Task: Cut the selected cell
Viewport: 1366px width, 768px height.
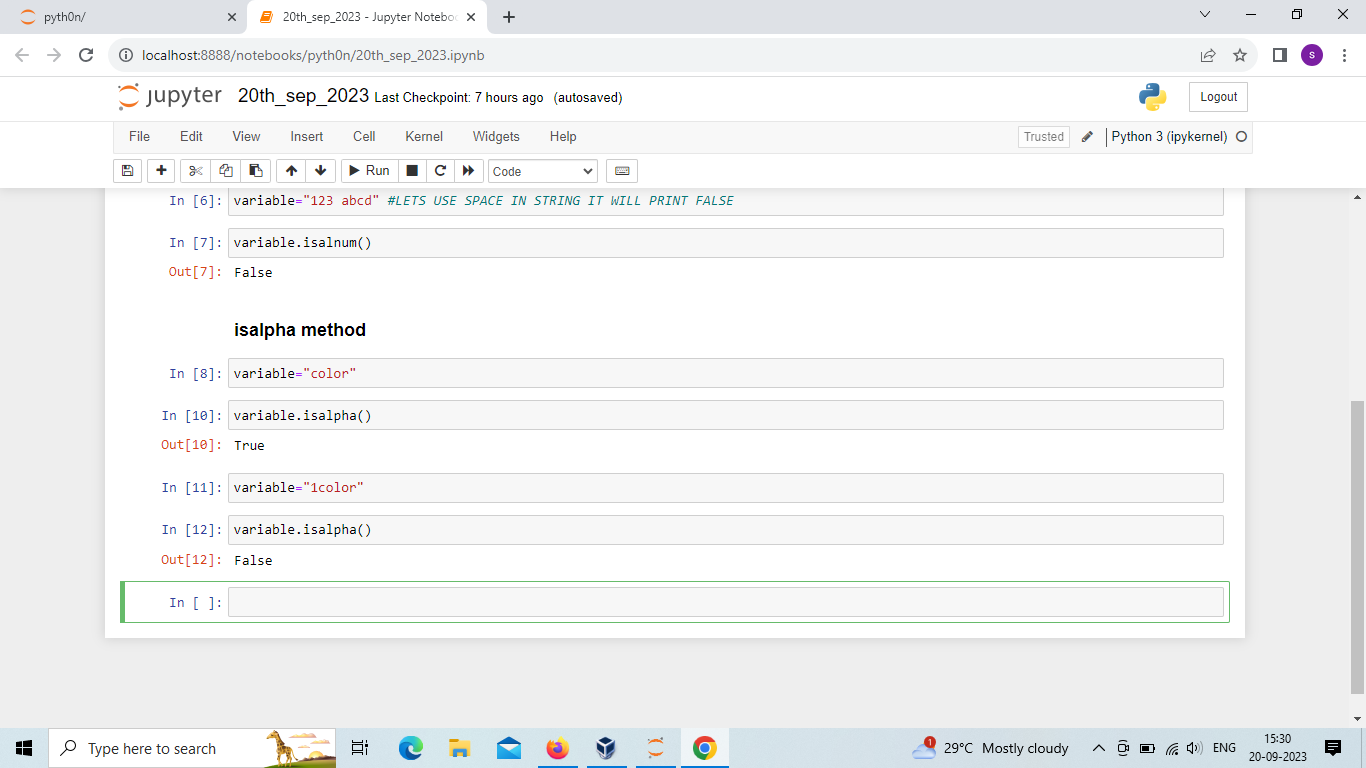Action: [194, 170]
